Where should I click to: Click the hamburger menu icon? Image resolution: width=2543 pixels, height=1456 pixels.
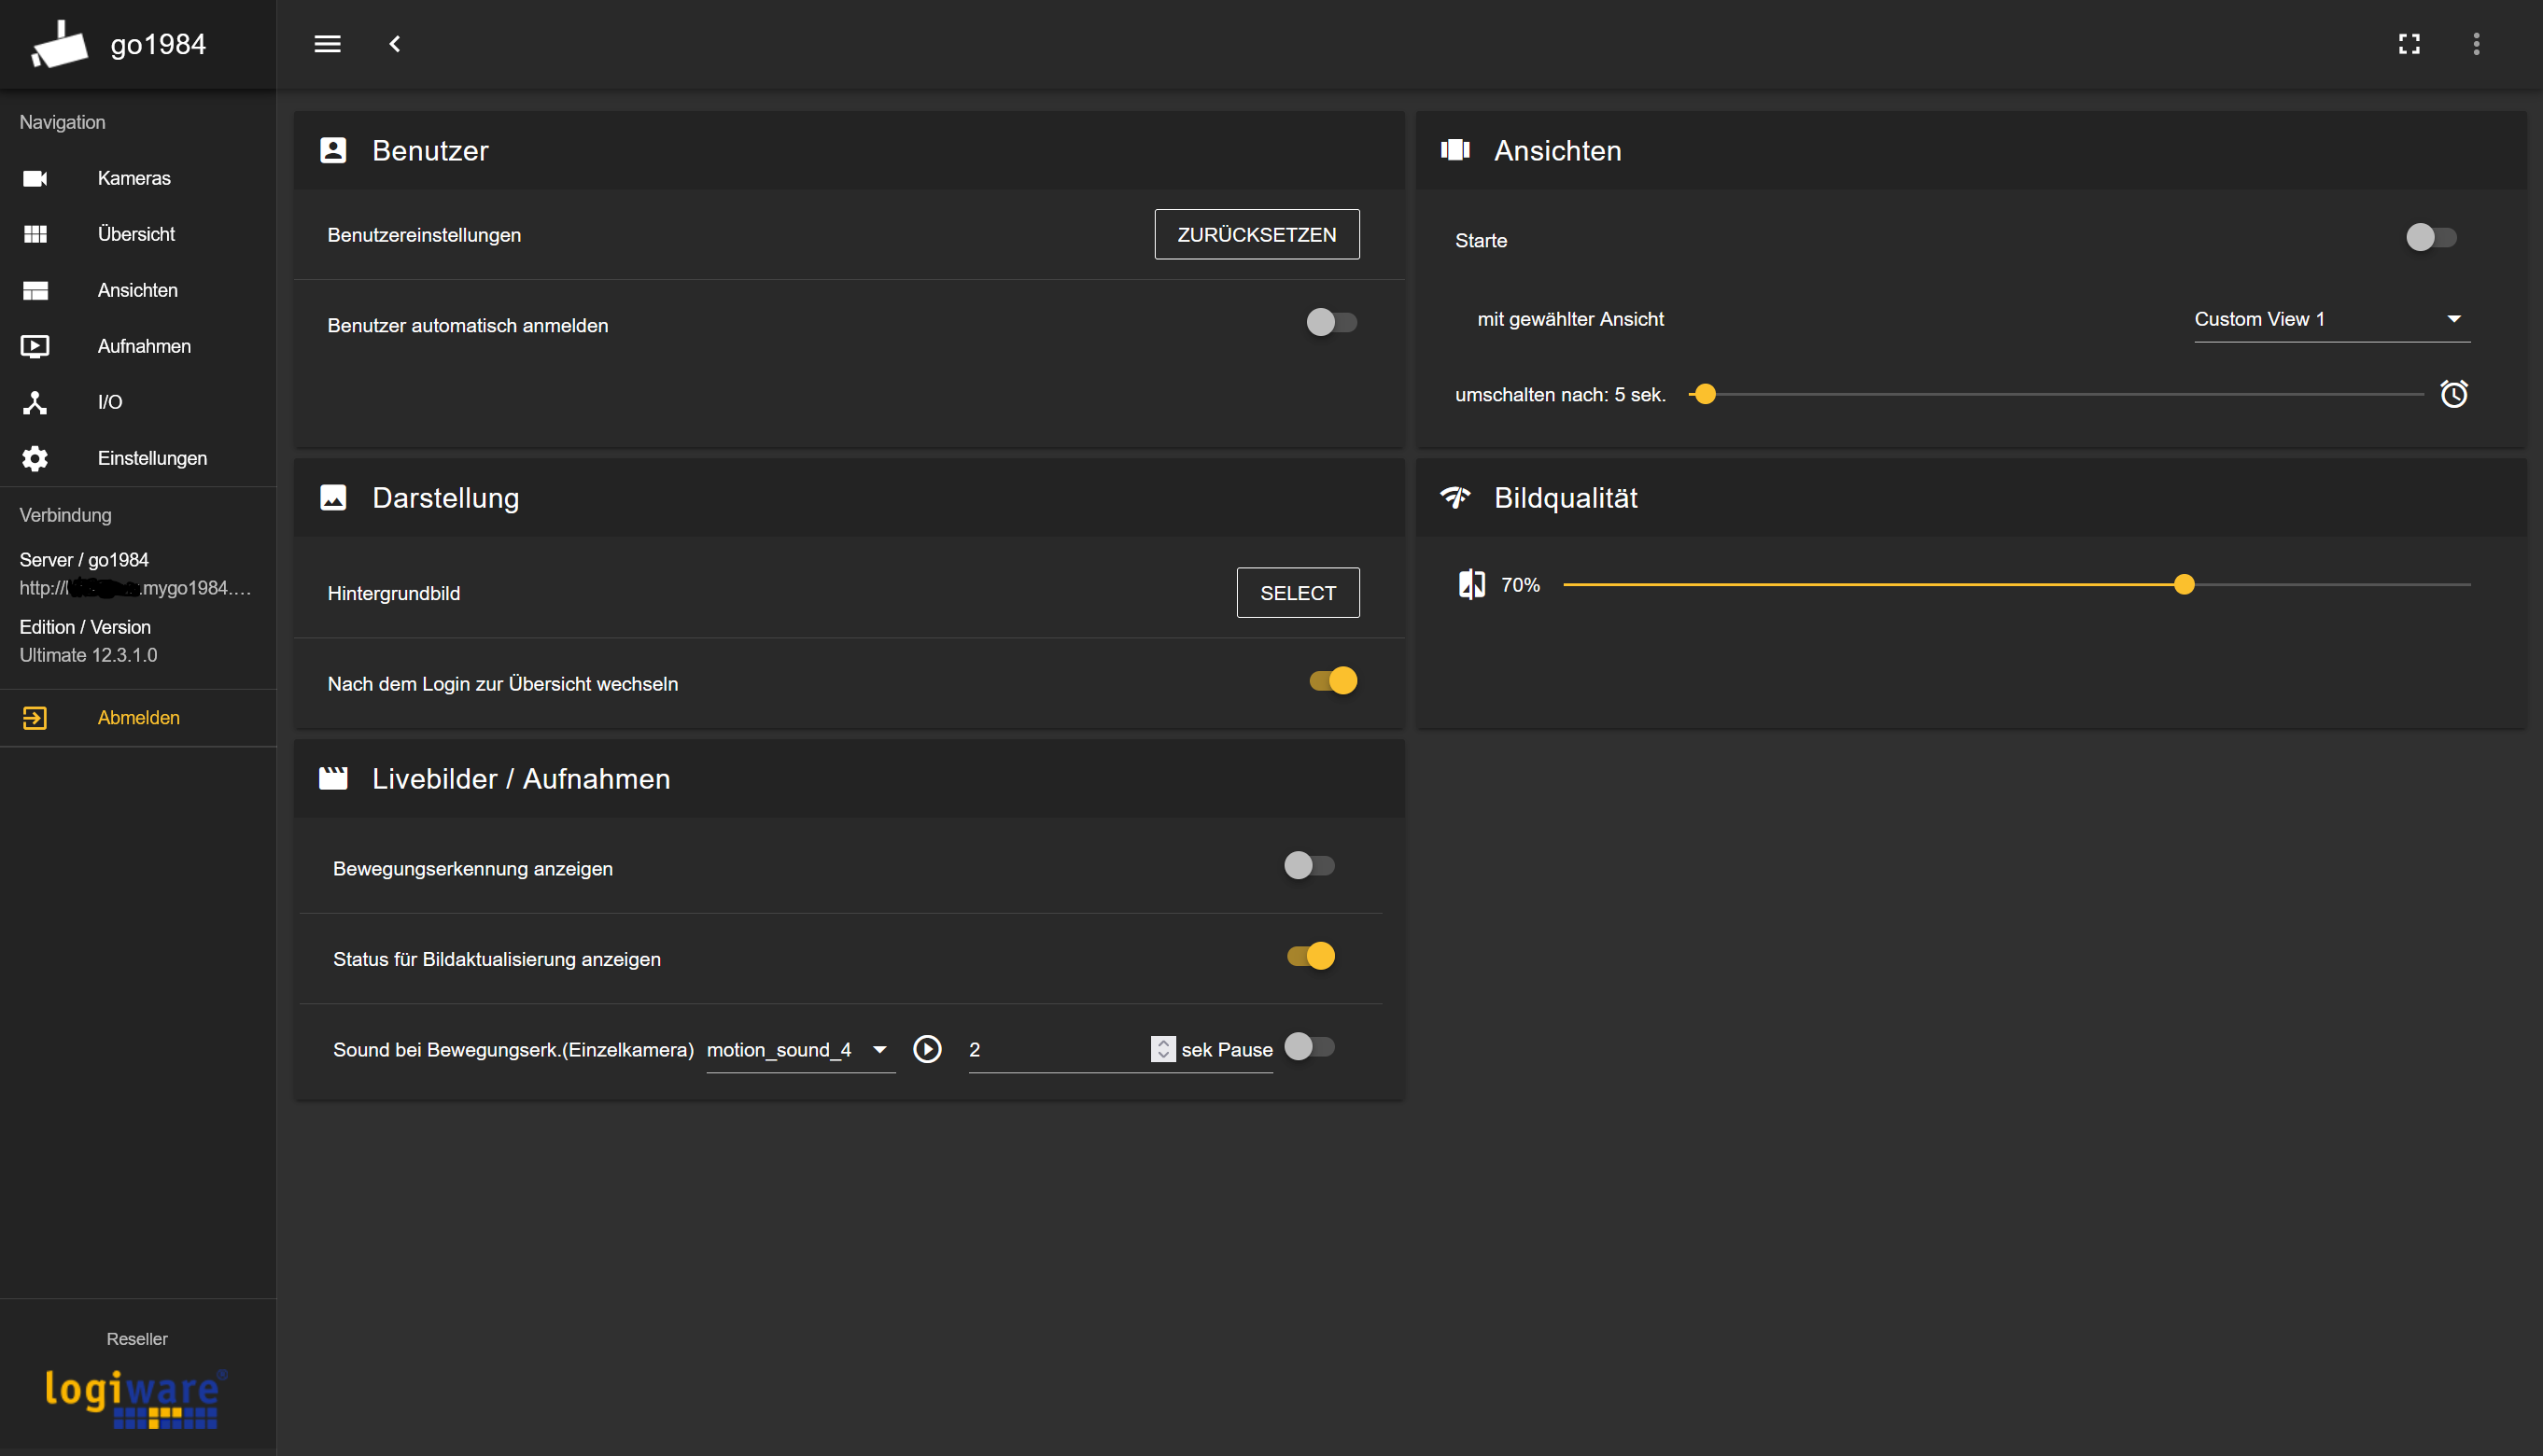327,44
